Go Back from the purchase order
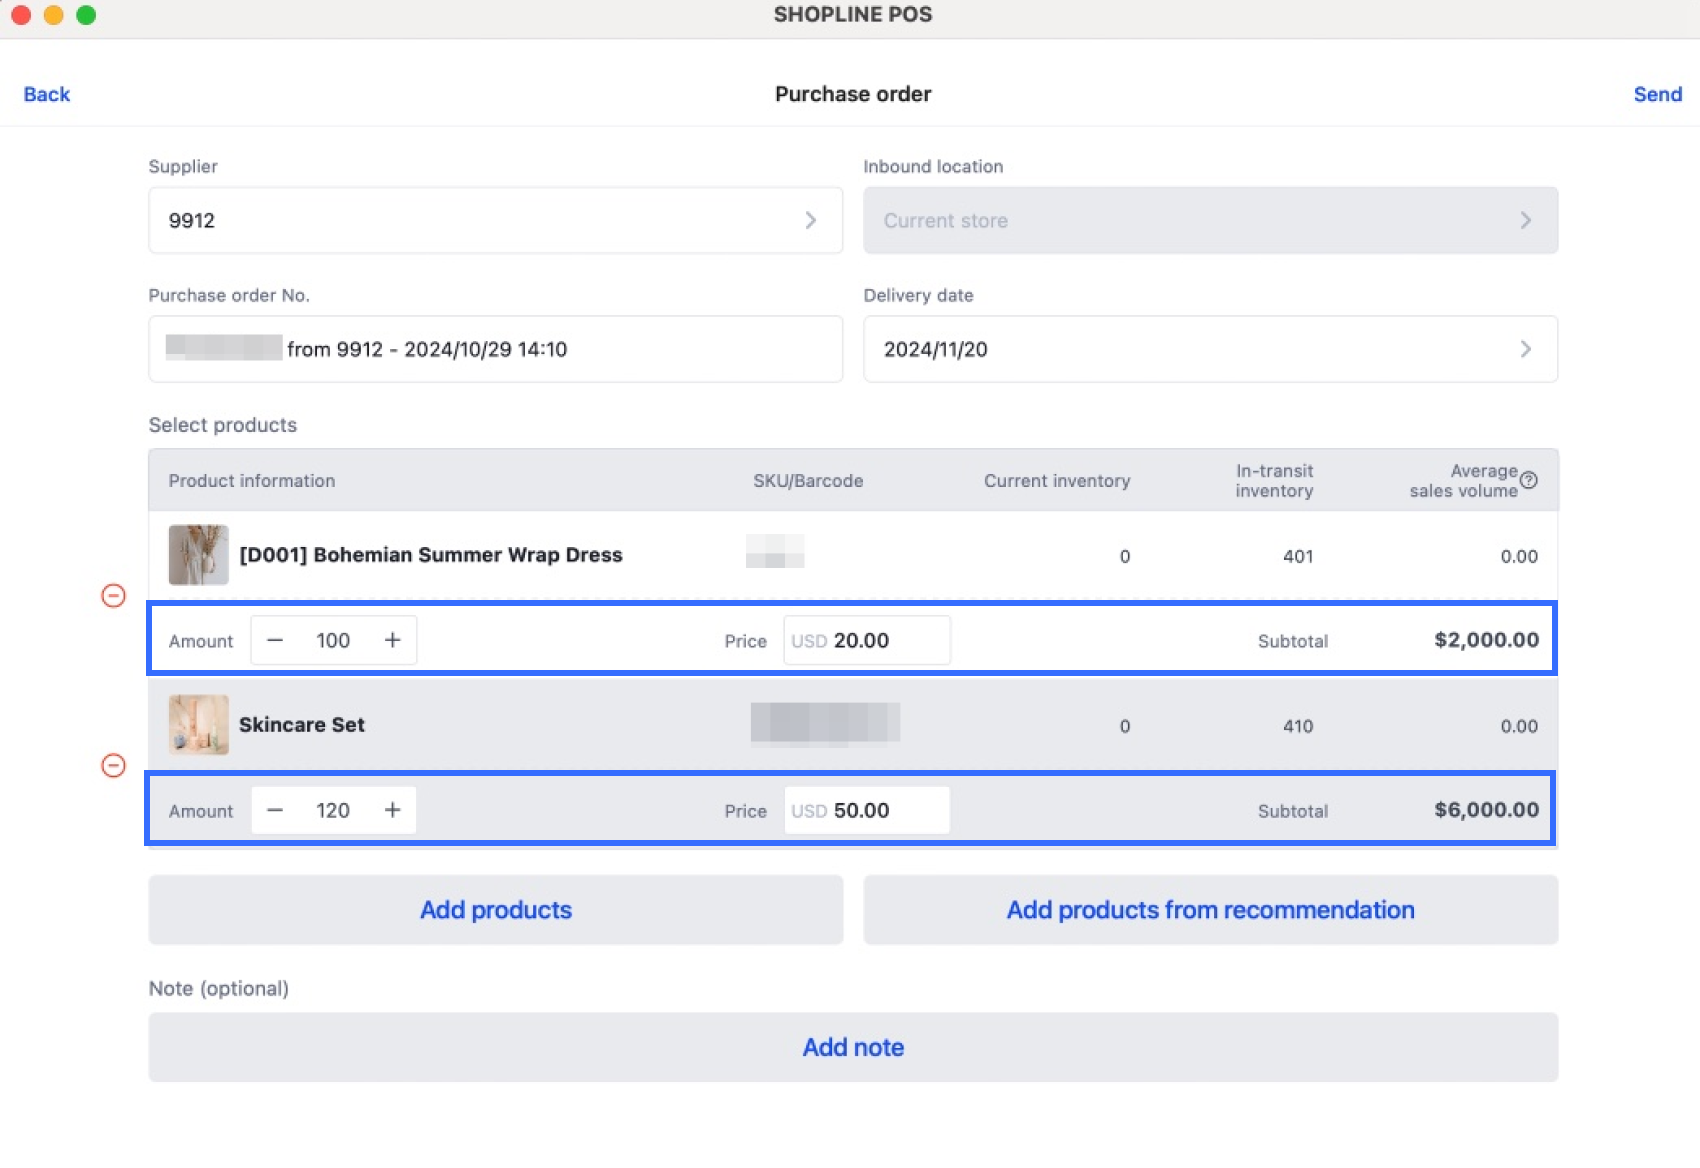The width and height of the screenshot is (1700, 1168). coord(47,94)
